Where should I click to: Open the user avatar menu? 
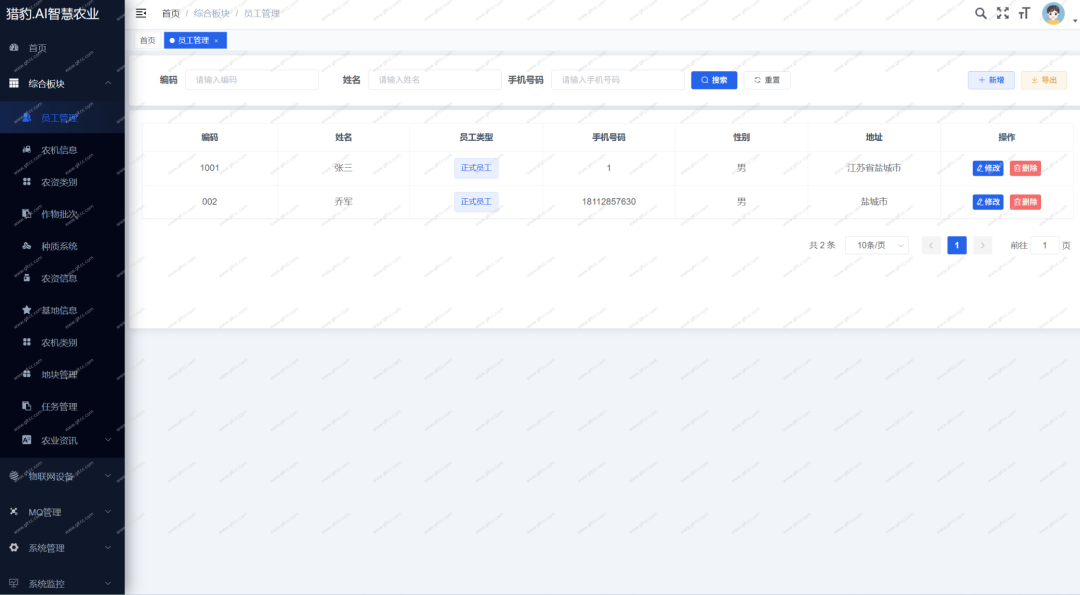pos(1053,13)
